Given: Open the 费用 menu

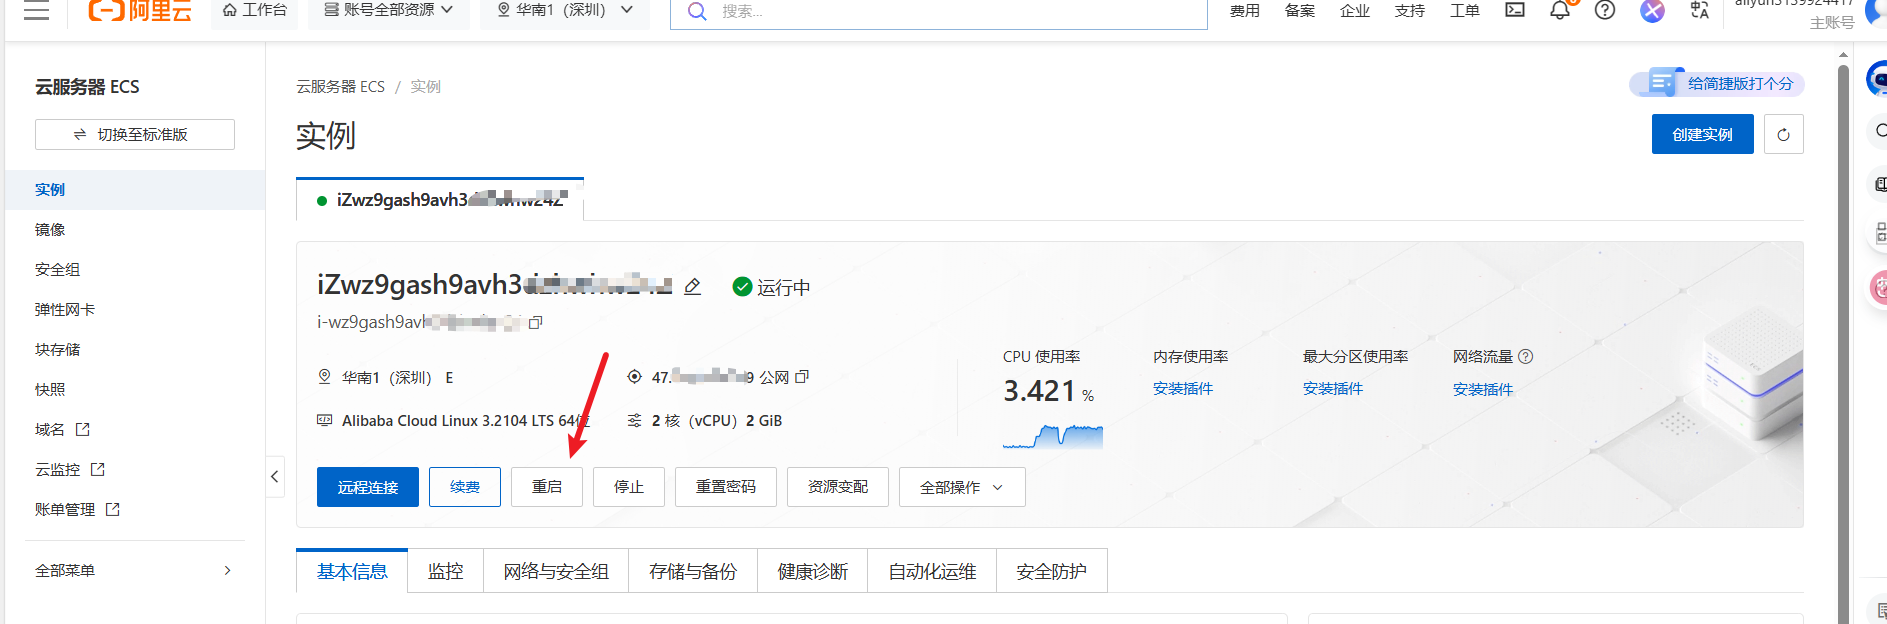Looking at the screenshot, I should point(1244,11).
